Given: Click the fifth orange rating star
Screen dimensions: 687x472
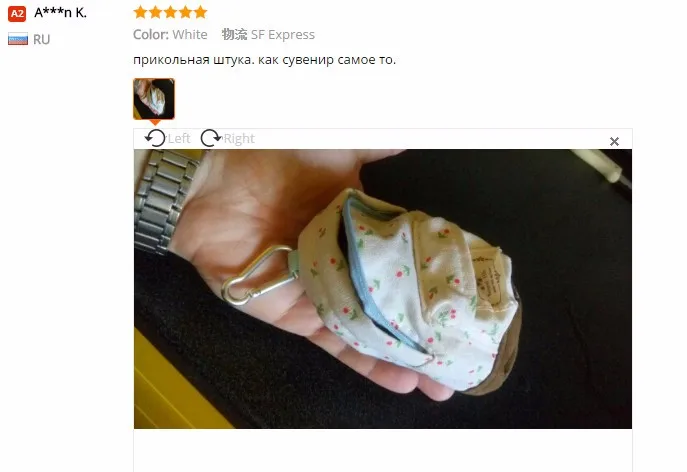Looking at the screenshot, I should click(200, 12).
